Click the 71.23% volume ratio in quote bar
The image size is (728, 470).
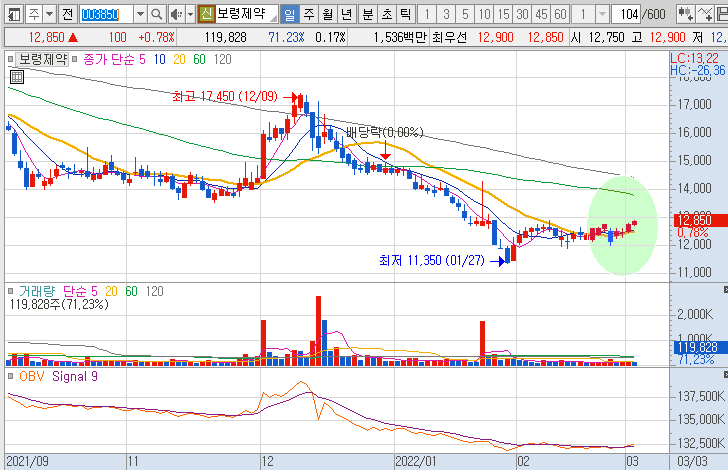coord(286,37)
